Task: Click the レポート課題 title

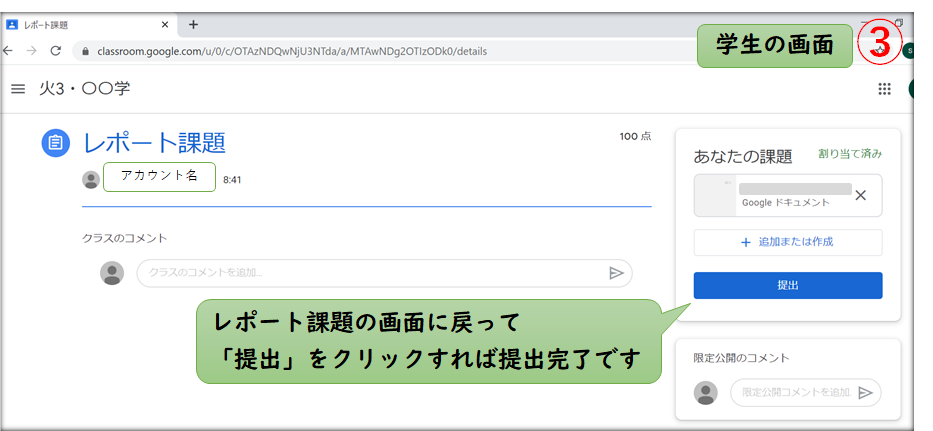Action: [154, 143]
